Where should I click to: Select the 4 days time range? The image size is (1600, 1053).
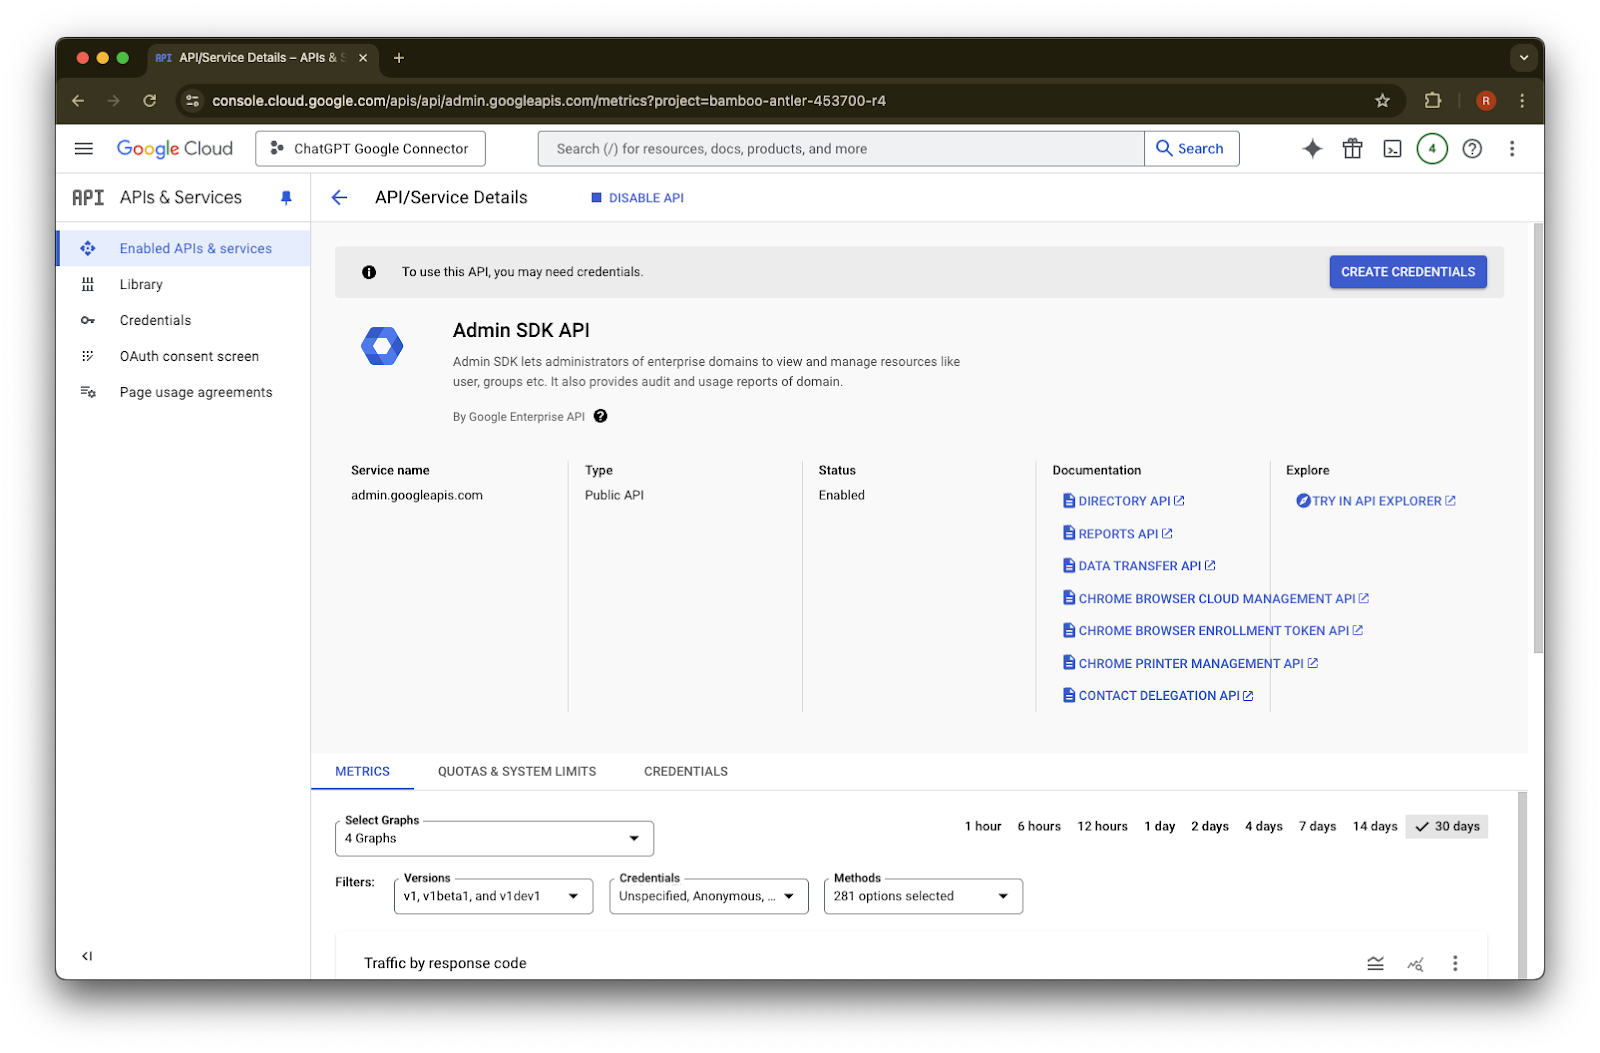tap(1264, 826)
